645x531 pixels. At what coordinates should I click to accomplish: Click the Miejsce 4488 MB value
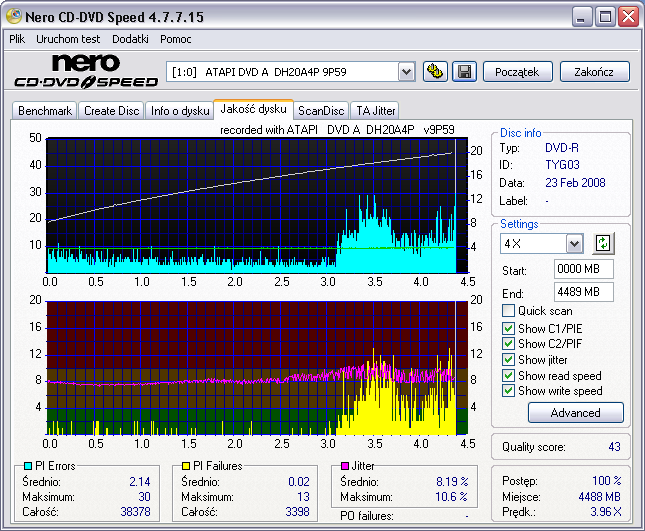pyautogui.click(x=599, y=497)
